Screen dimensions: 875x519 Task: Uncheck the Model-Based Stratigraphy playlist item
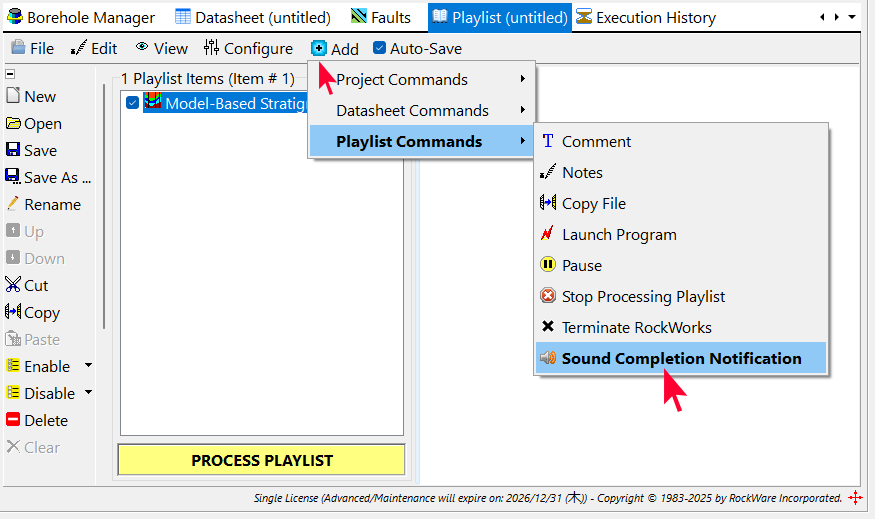tap(133, 102)
